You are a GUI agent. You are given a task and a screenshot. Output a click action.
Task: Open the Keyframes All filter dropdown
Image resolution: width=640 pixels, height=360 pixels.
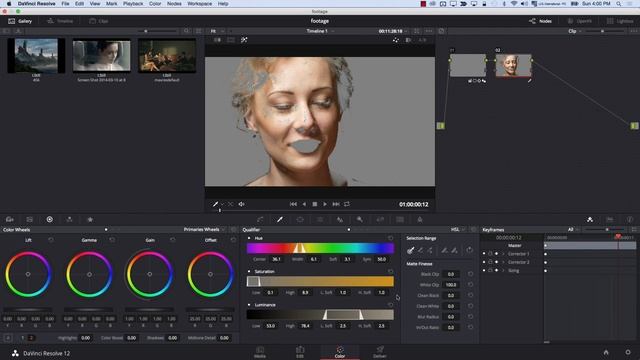pyautogui.click(x=573, y=230)
